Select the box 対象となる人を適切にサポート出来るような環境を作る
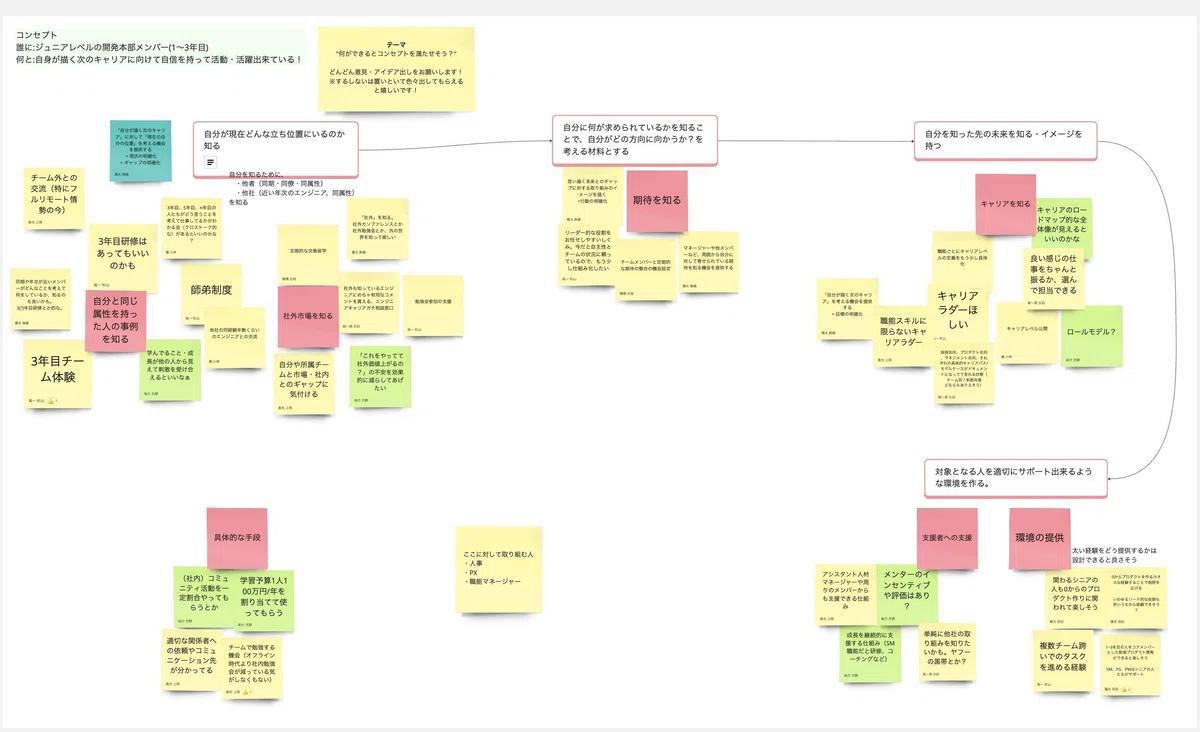This screenshot has height=732, width=1200. [1016, 477]
